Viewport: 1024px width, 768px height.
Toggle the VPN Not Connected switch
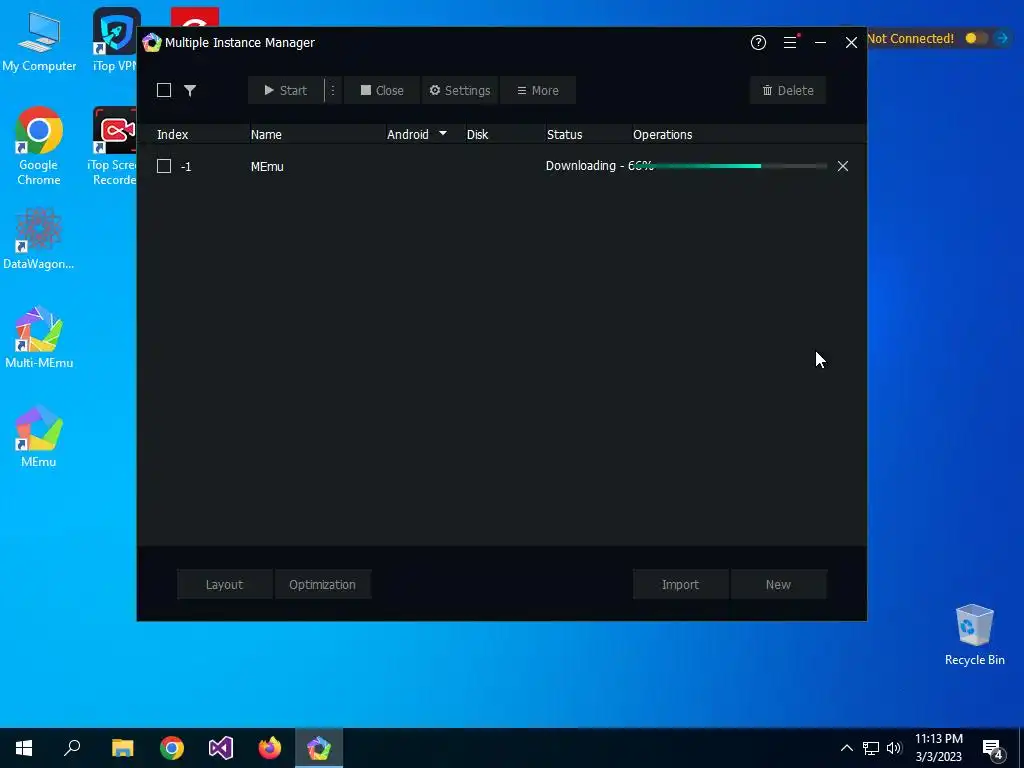pos(976,39)
